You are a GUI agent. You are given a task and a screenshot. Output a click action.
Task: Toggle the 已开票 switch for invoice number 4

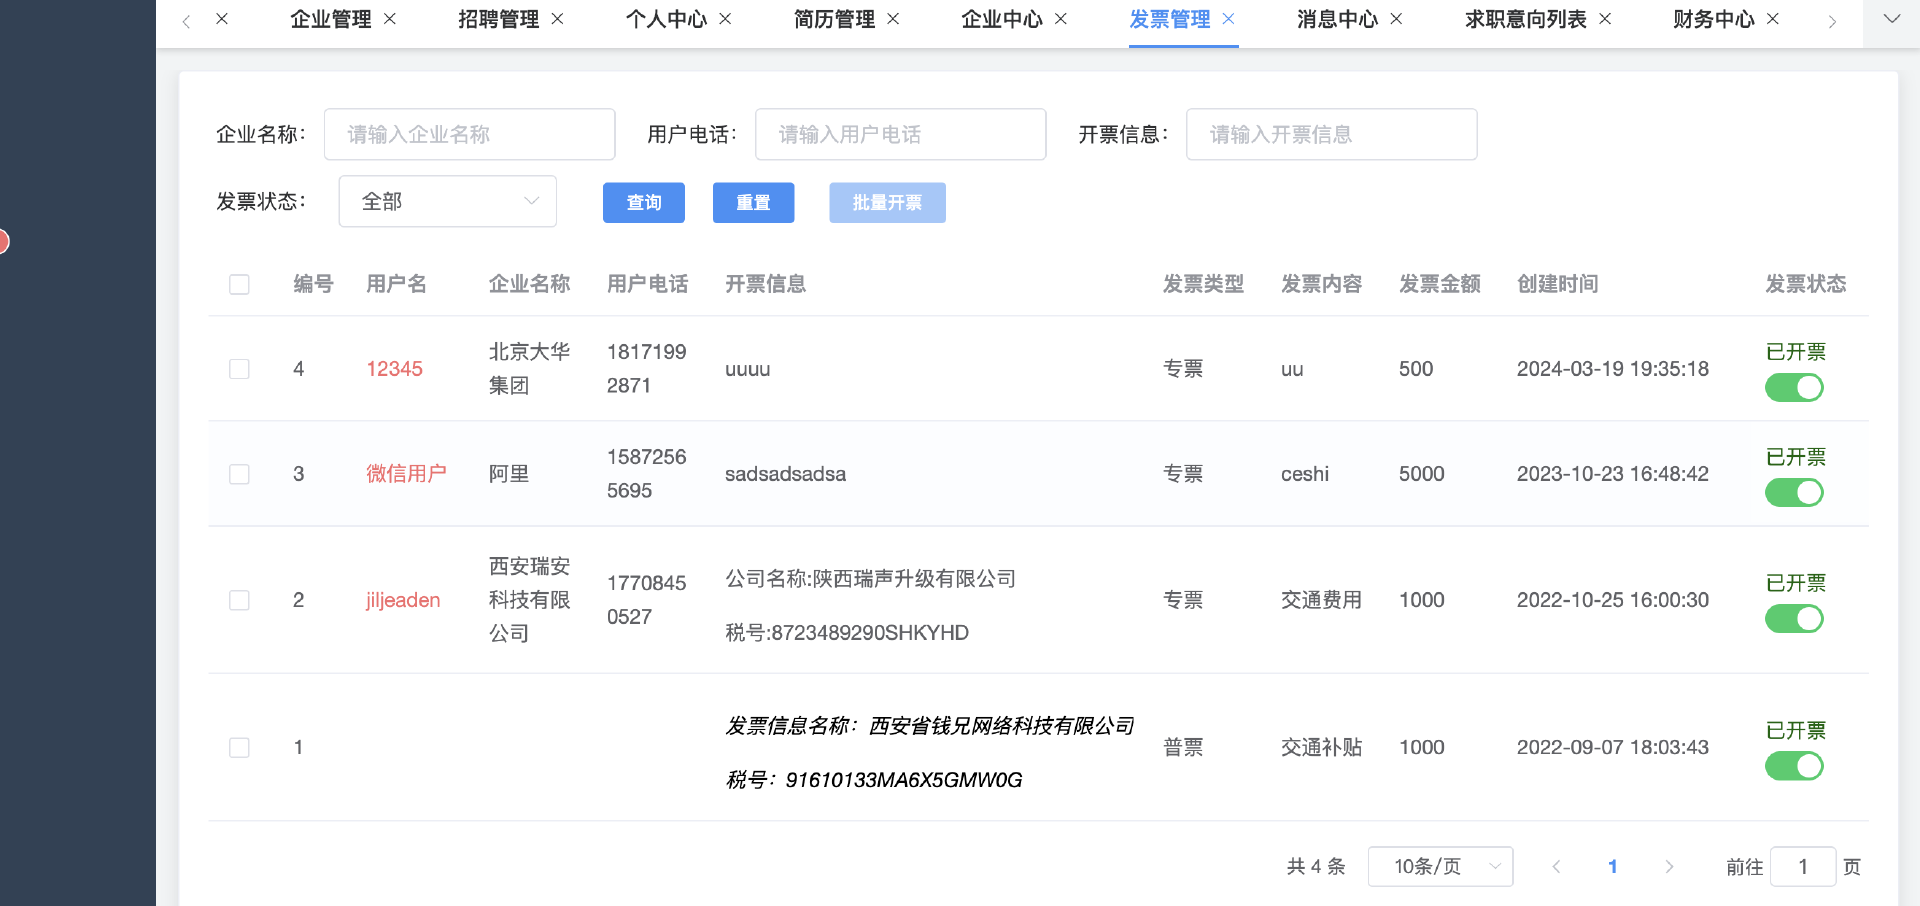pos(1794,387)
